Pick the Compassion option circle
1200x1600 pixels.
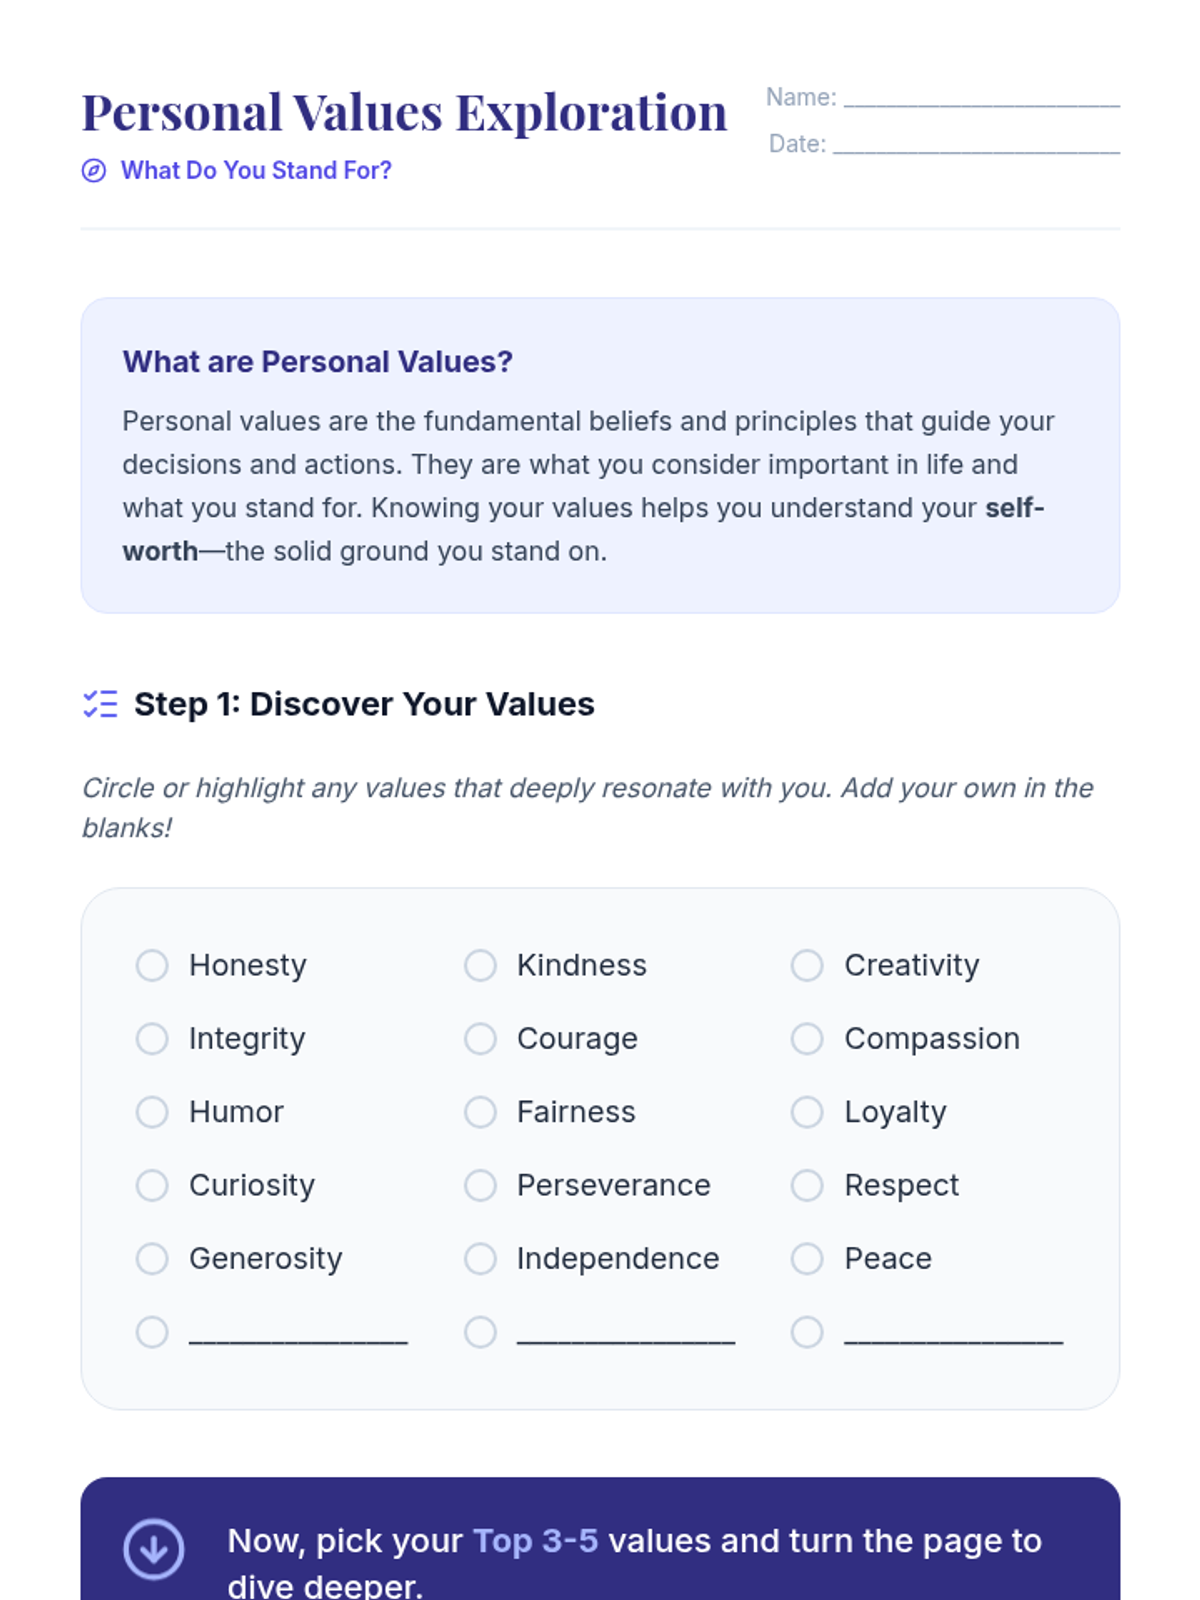tap(807, 1039)
